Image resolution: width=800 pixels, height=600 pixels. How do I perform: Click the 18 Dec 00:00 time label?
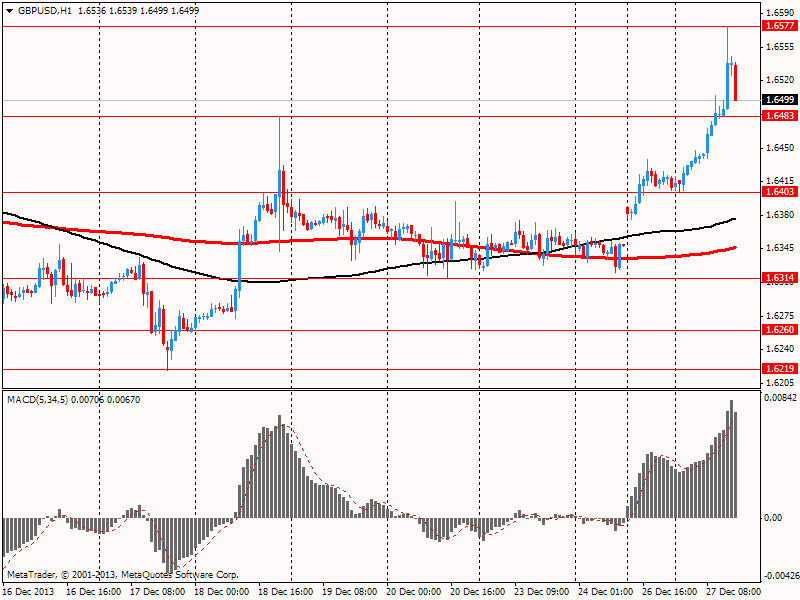pos(221,592)
